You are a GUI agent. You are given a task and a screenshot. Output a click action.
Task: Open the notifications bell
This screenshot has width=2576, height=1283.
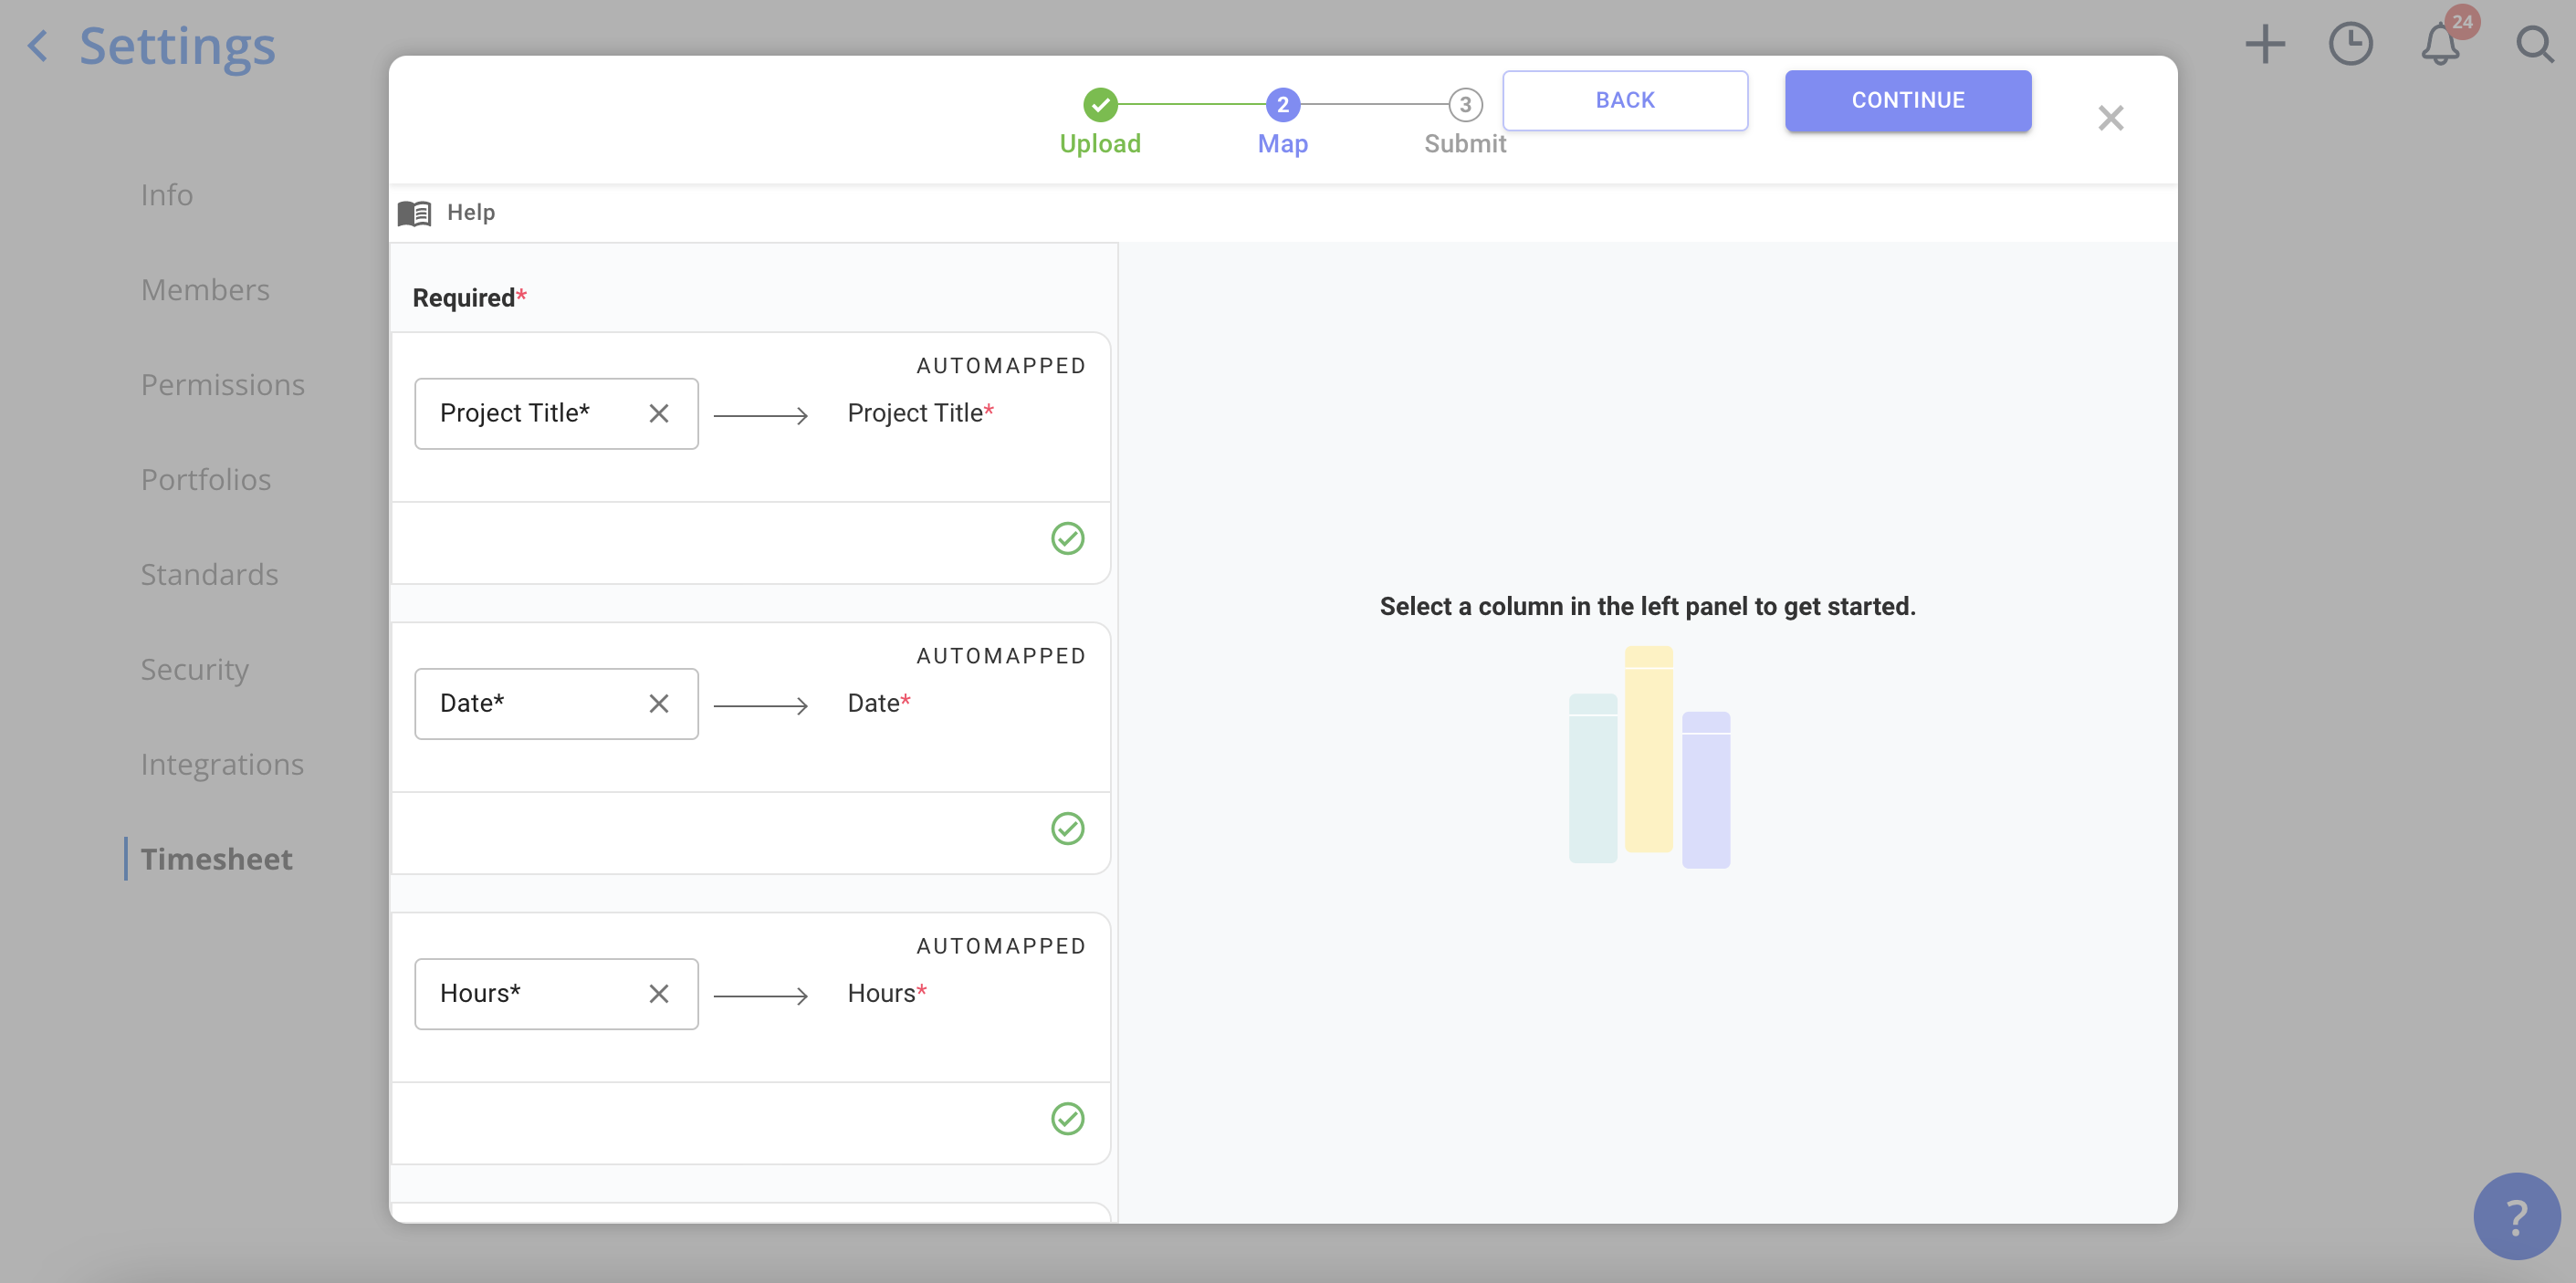coord(2440,45)
